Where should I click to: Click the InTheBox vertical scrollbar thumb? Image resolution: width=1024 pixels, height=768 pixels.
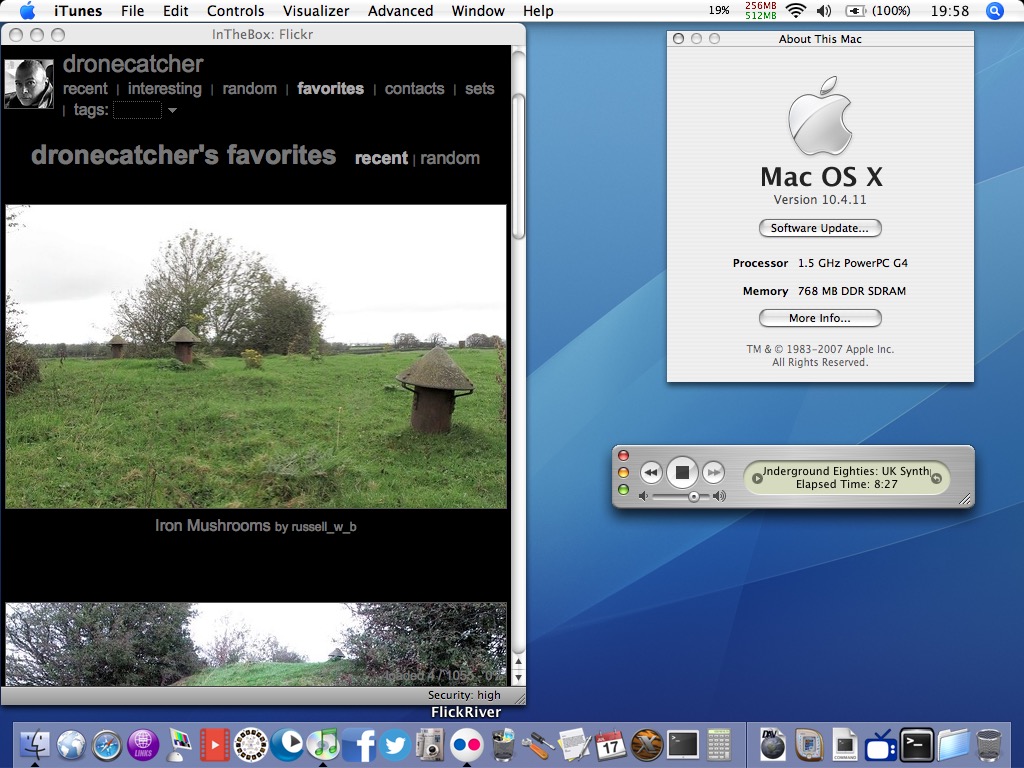point(519,167)
